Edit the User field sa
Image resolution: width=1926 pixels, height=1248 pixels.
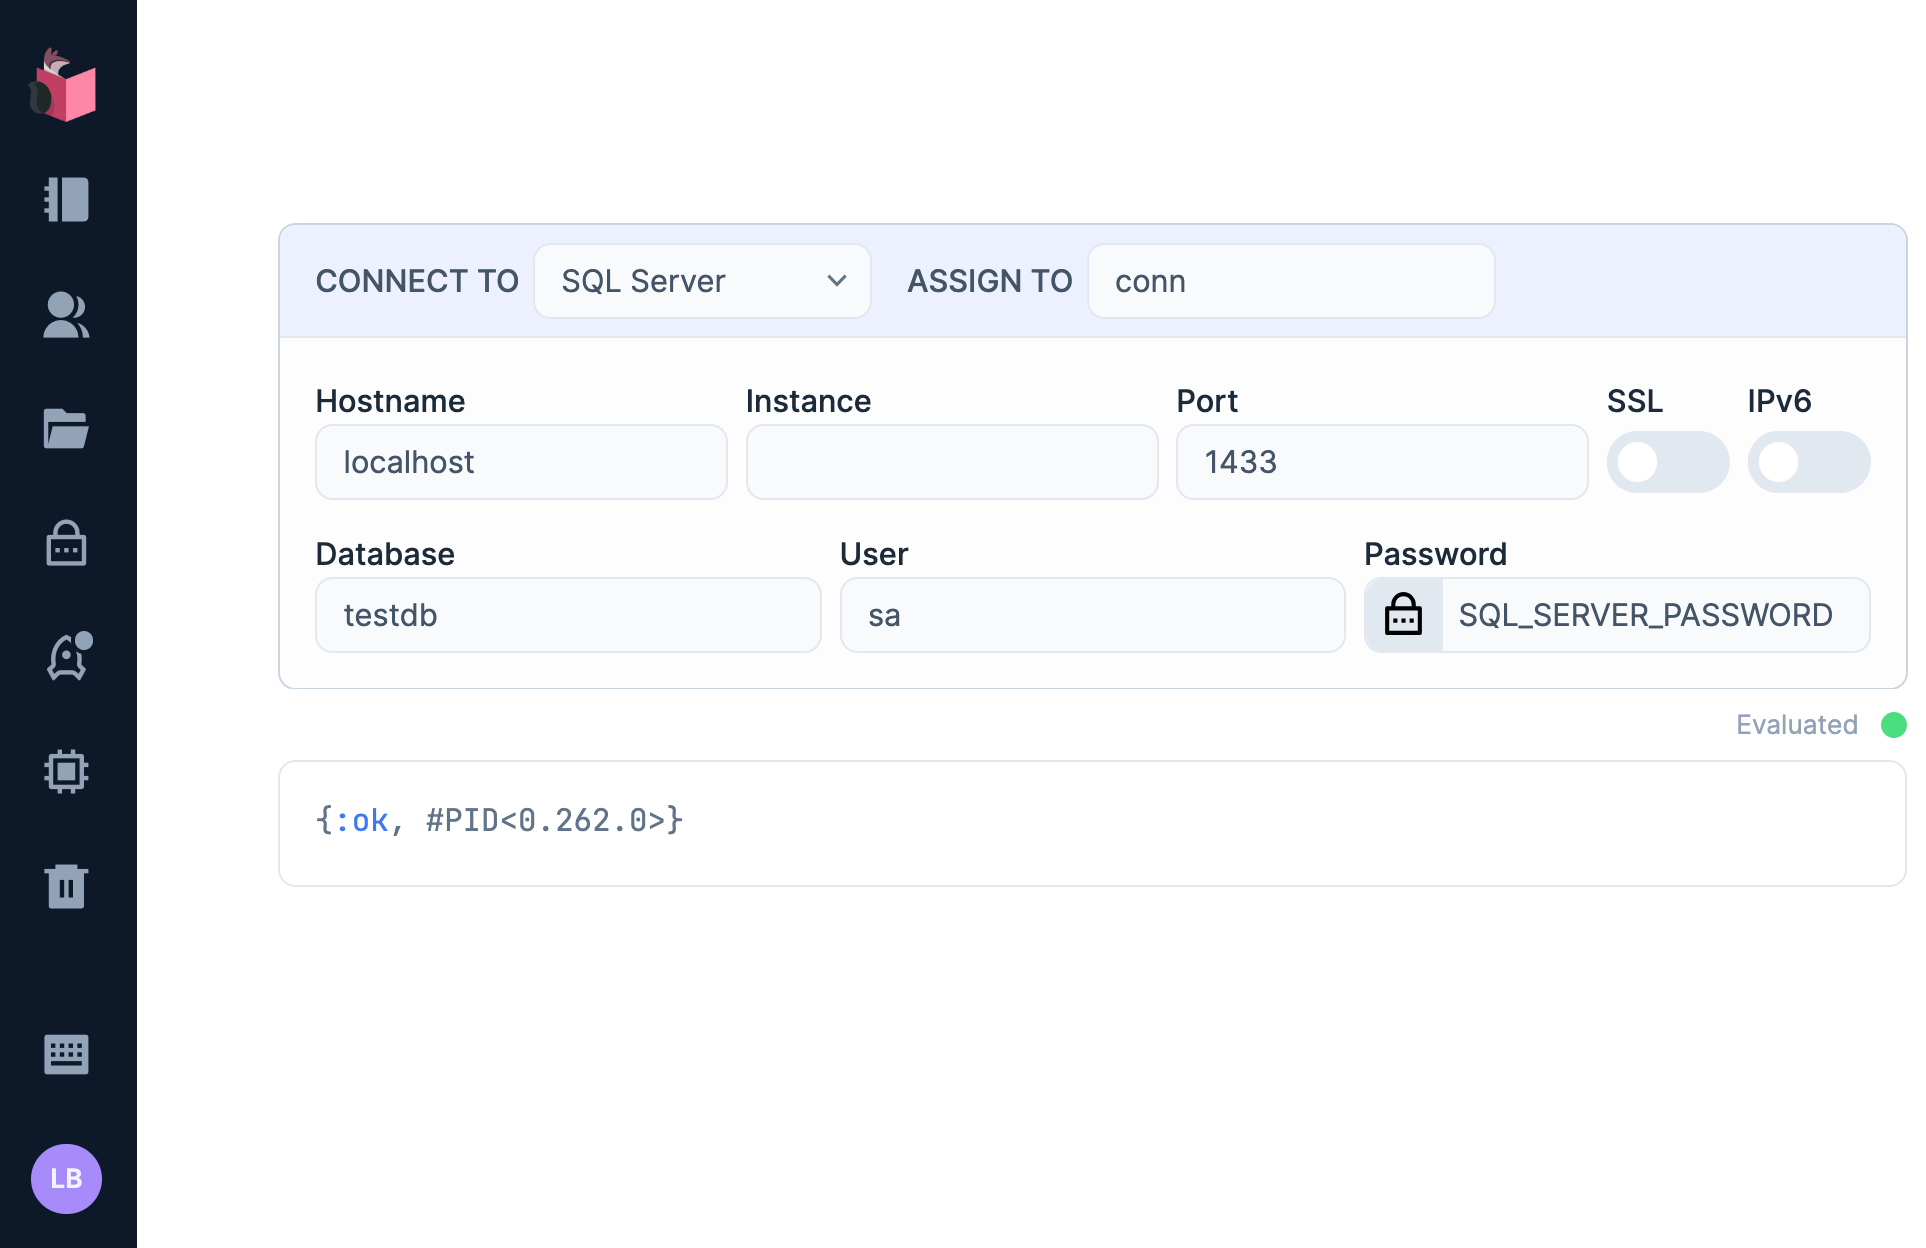pyautogui.click(x=1092, y=615)
